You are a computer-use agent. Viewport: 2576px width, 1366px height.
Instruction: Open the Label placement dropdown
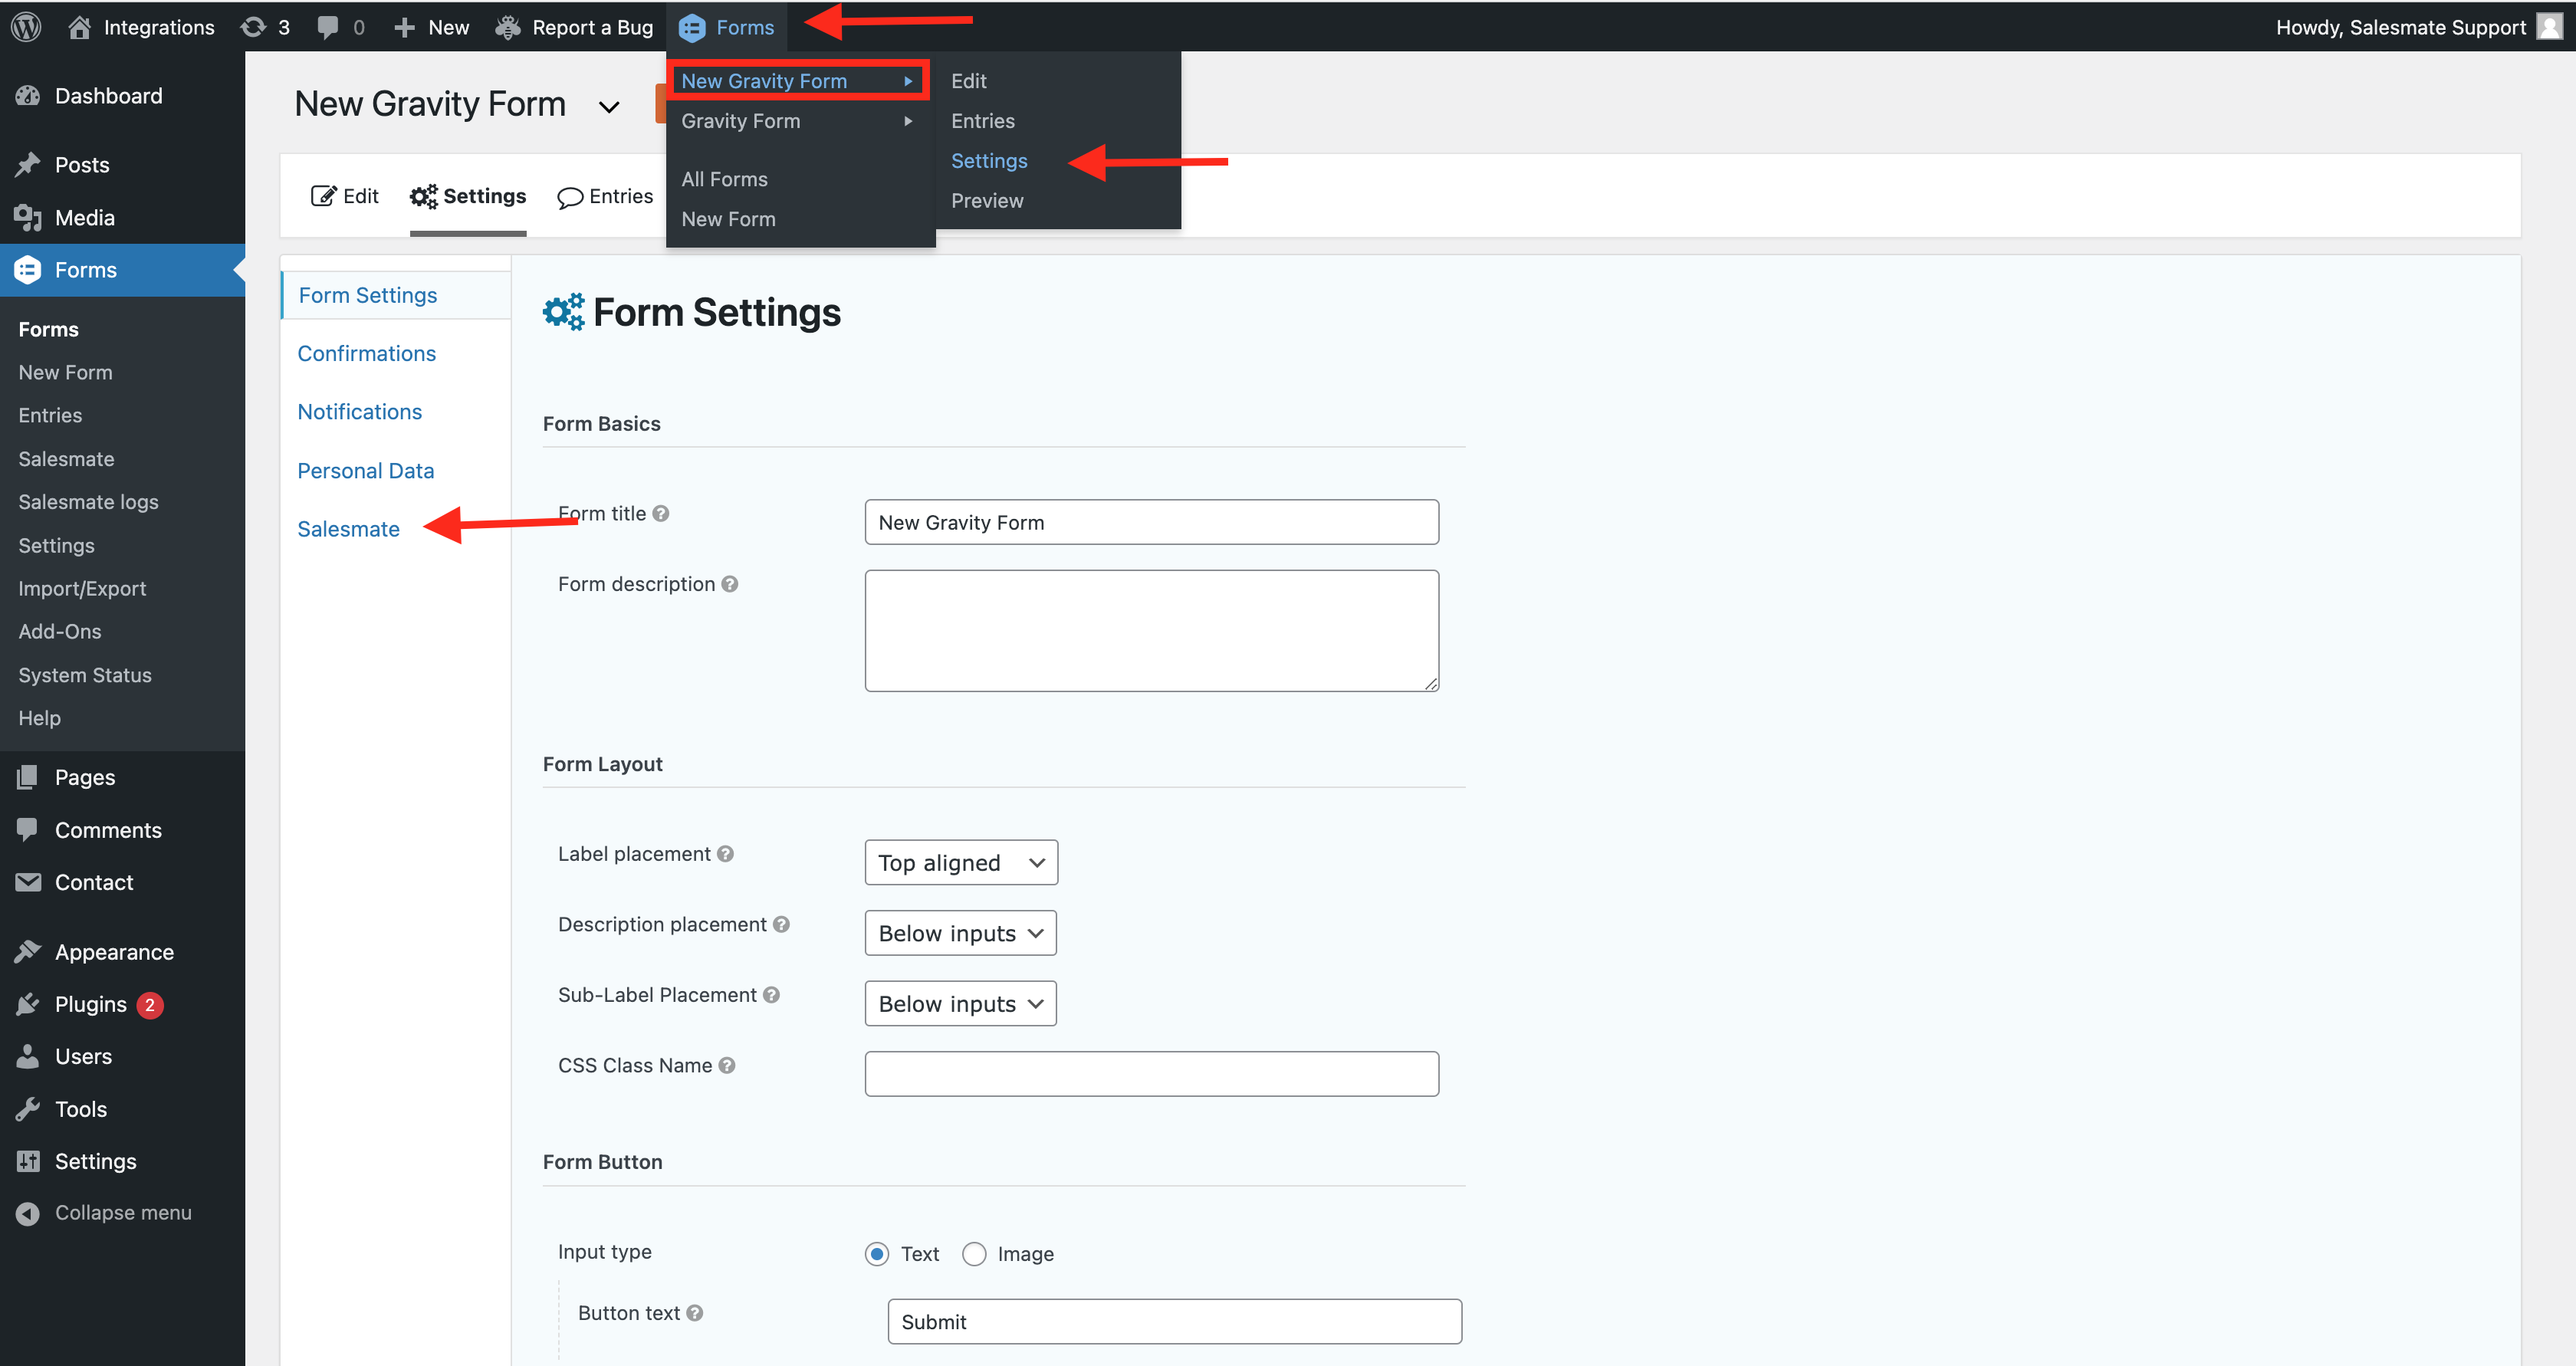(961, 863)
